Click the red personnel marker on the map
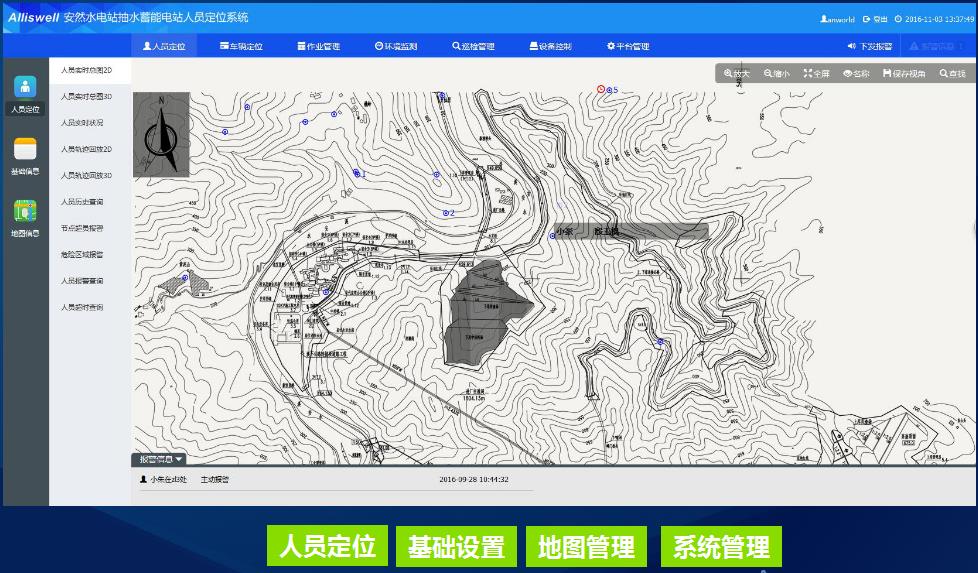 tap(601, 89)
